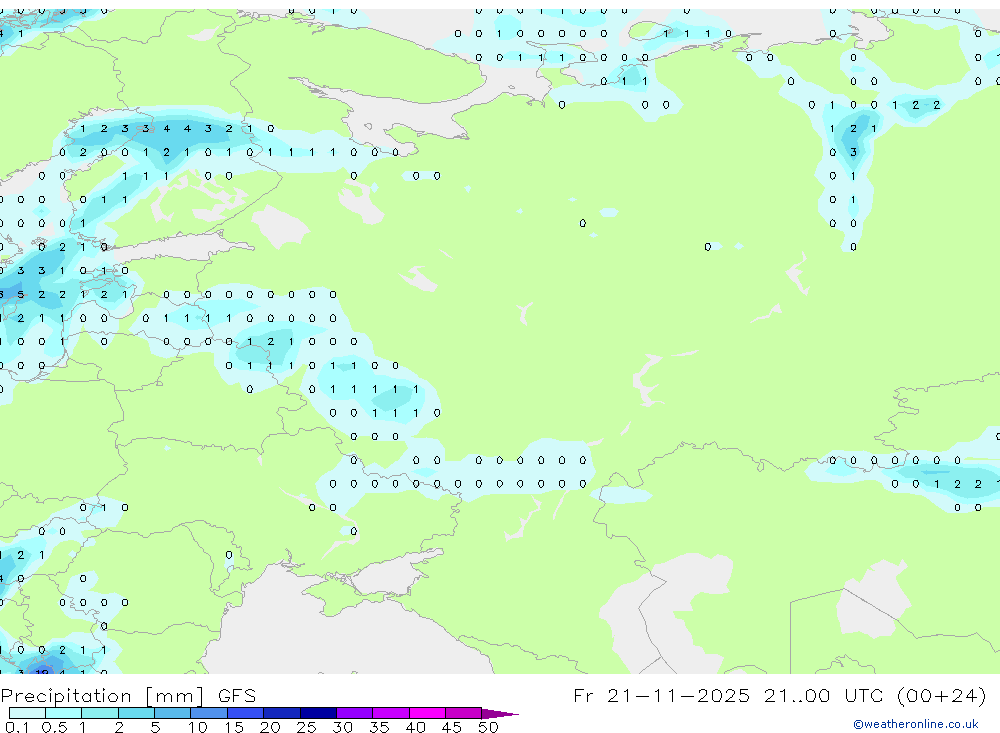1000x733 pixels.
Task: Click the legend label '0.5'
Action: click(54, 727)
